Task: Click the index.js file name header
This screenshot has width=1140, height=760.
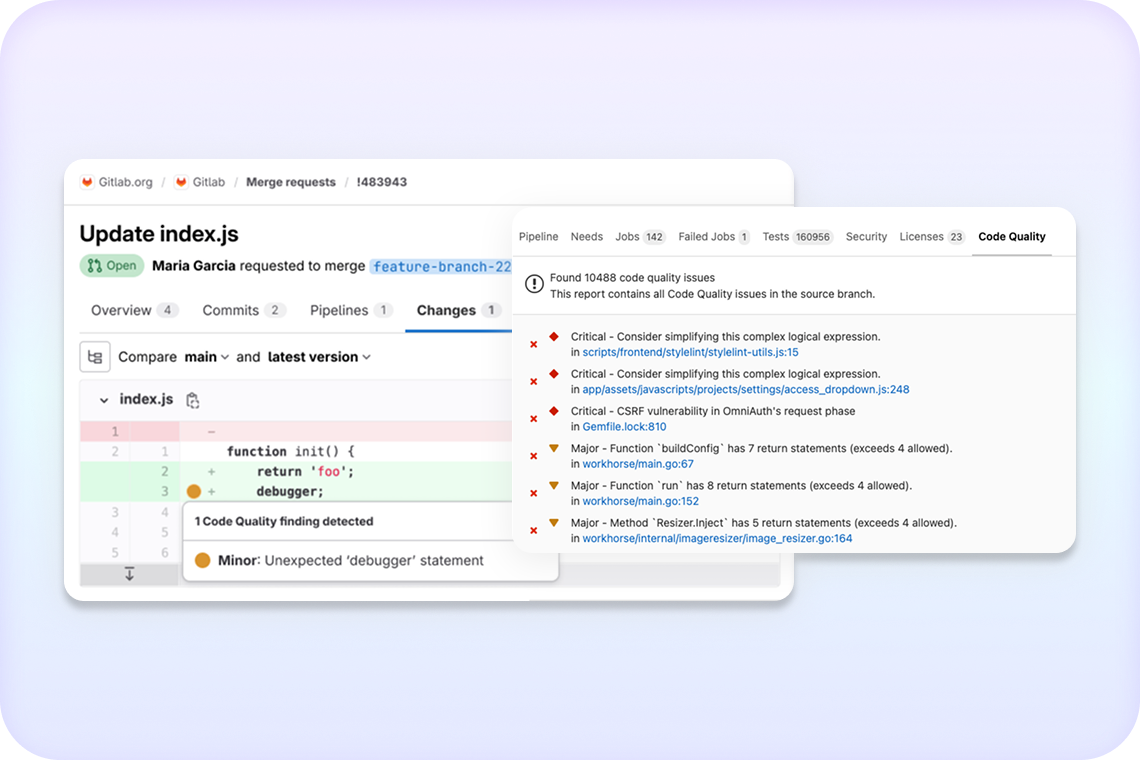Action: click(146, 399)
